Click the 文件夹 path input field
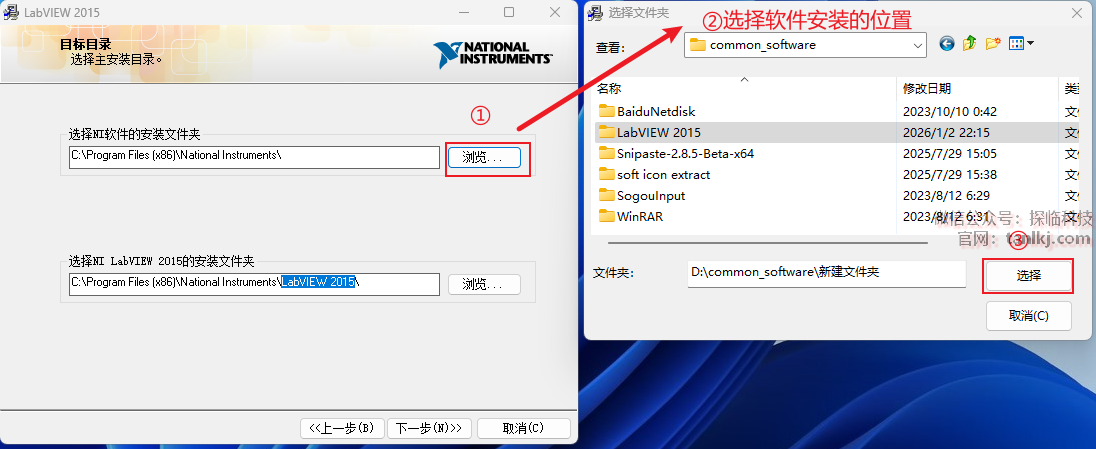Image resolution: width=1096 pixels, height=449 pixels. pyautogui.click(x=826, y=273)
